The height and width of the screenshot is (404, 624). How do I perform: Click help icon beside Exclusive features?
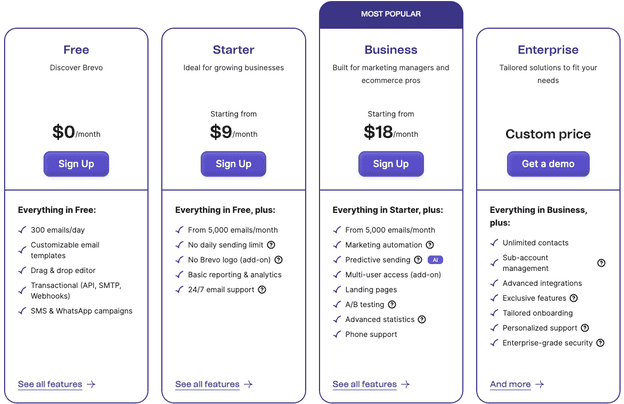[574, 298]
